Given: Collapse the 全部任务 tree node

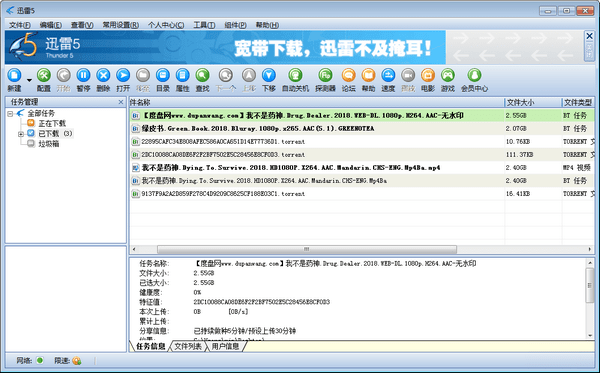Looking at the screenshot, I should [10, 114].
